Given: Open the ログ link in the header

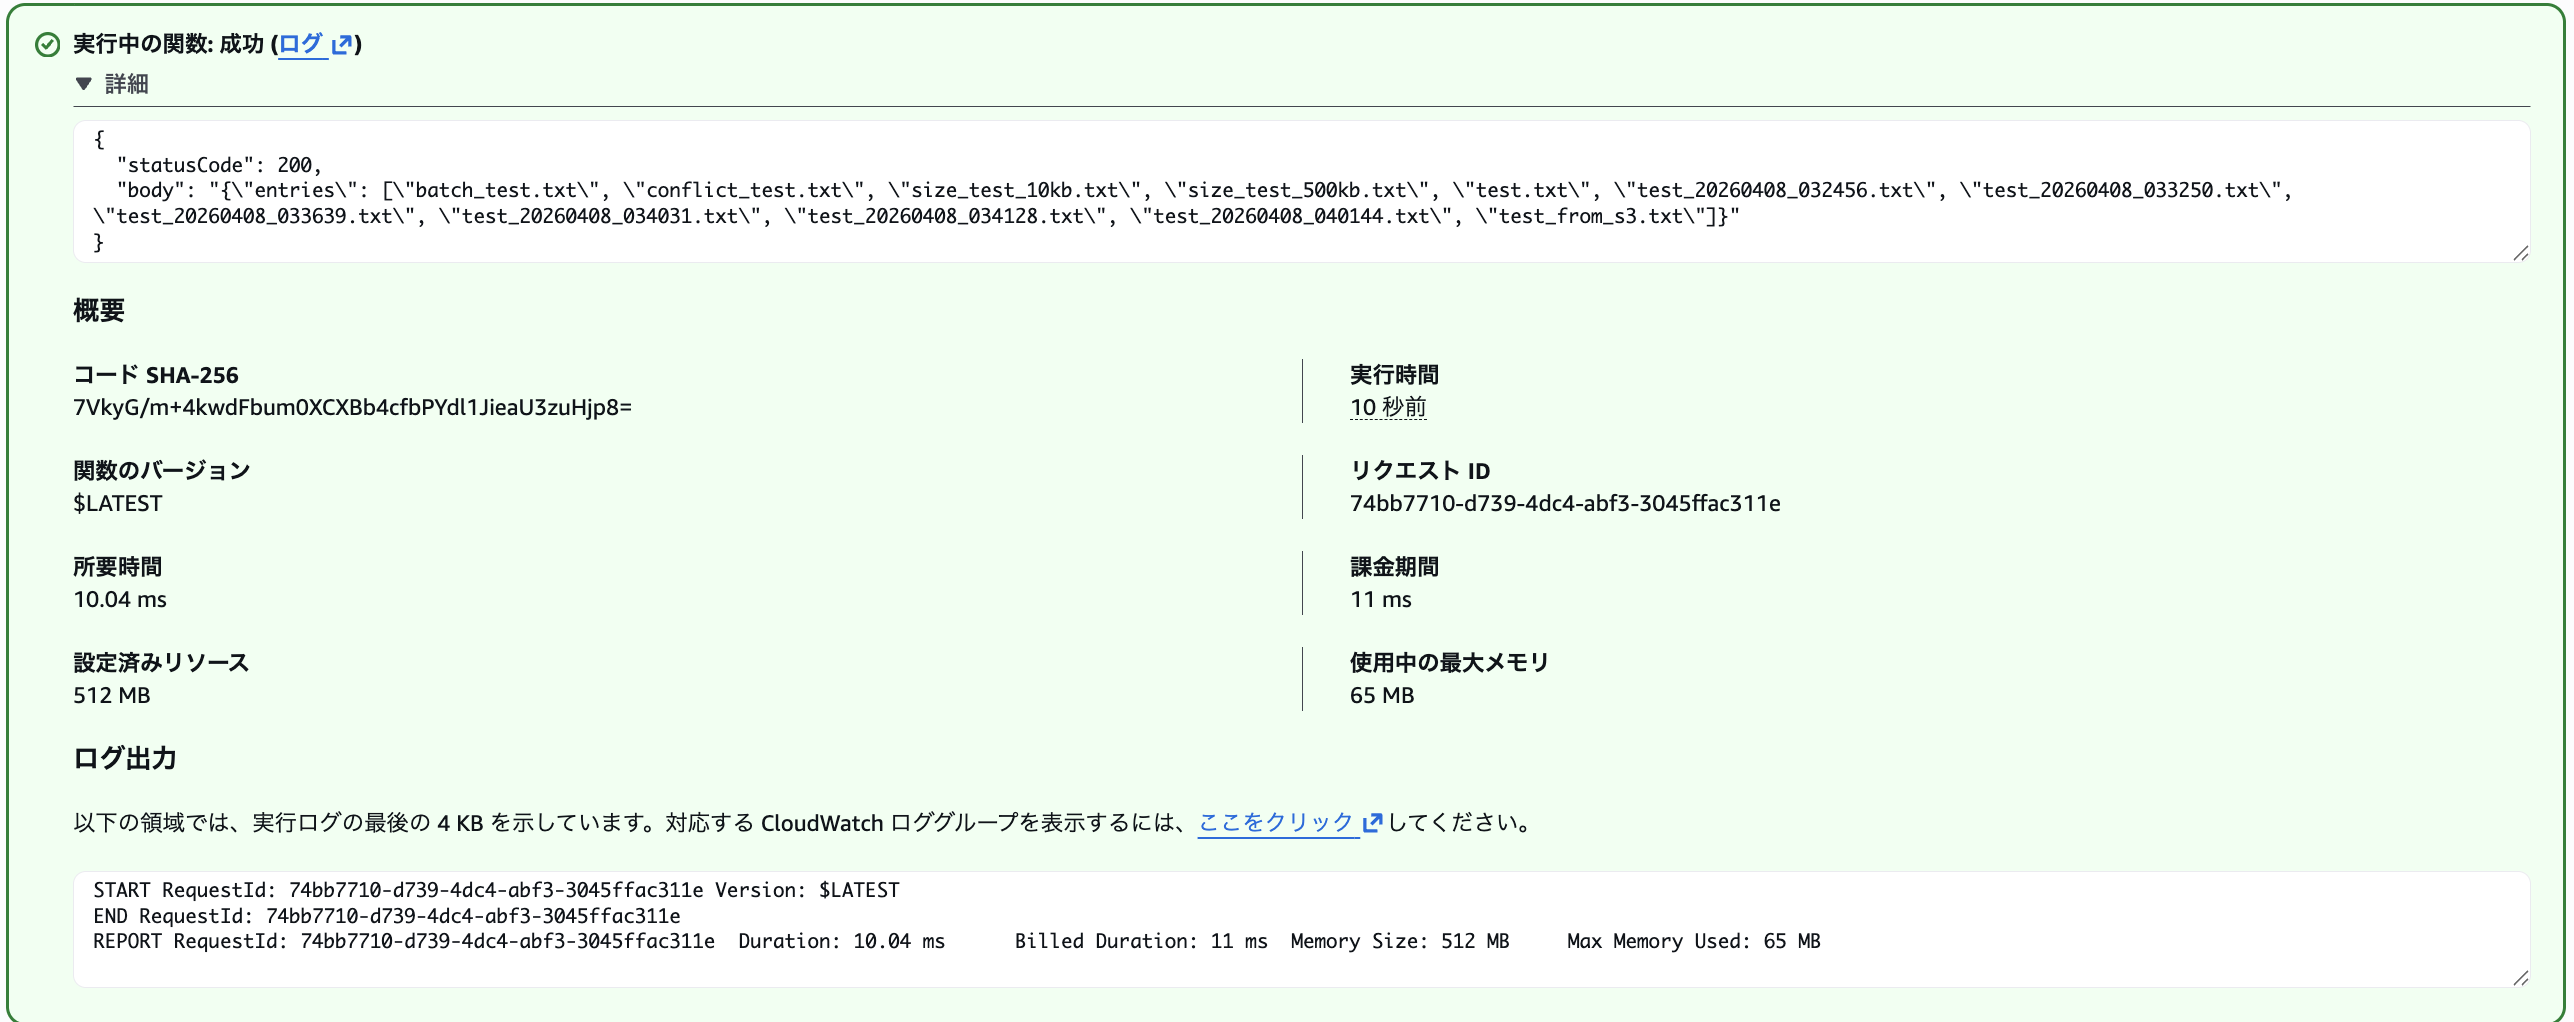Looking at the screenshot, I should point(302,42).
